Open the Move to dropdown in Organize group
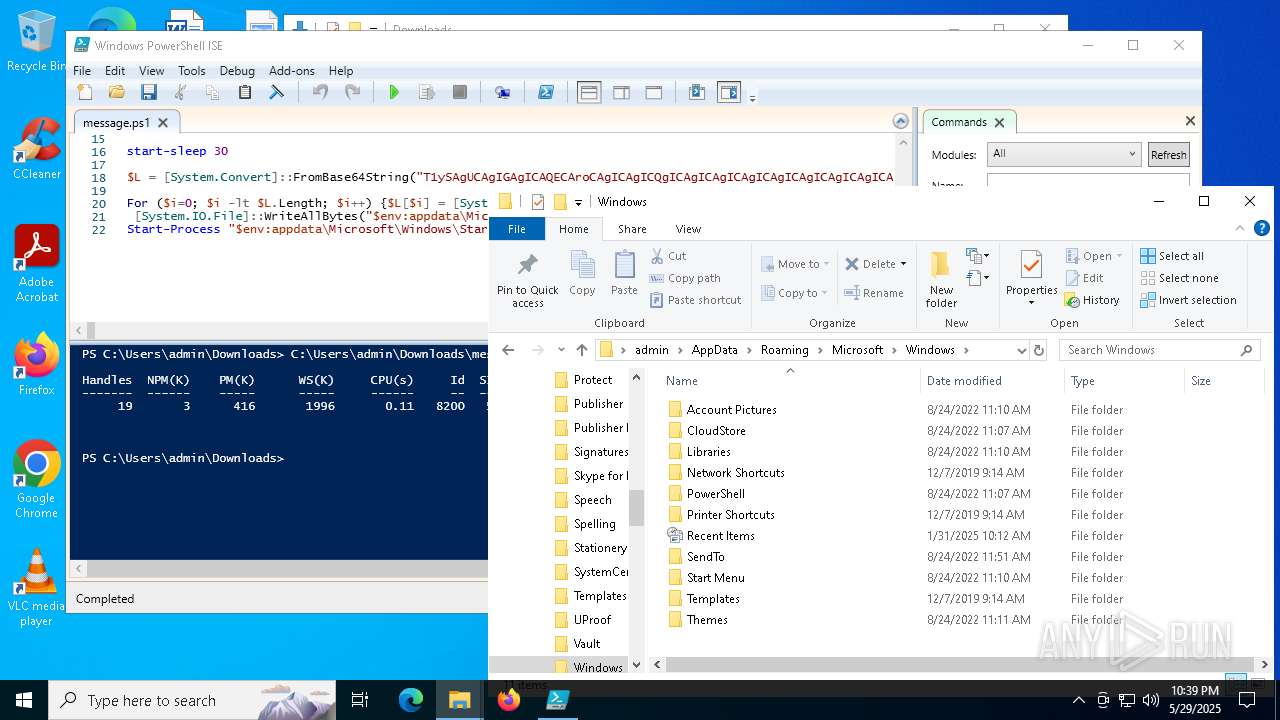This screenshot has width=1280, height=720. point(796,264)
